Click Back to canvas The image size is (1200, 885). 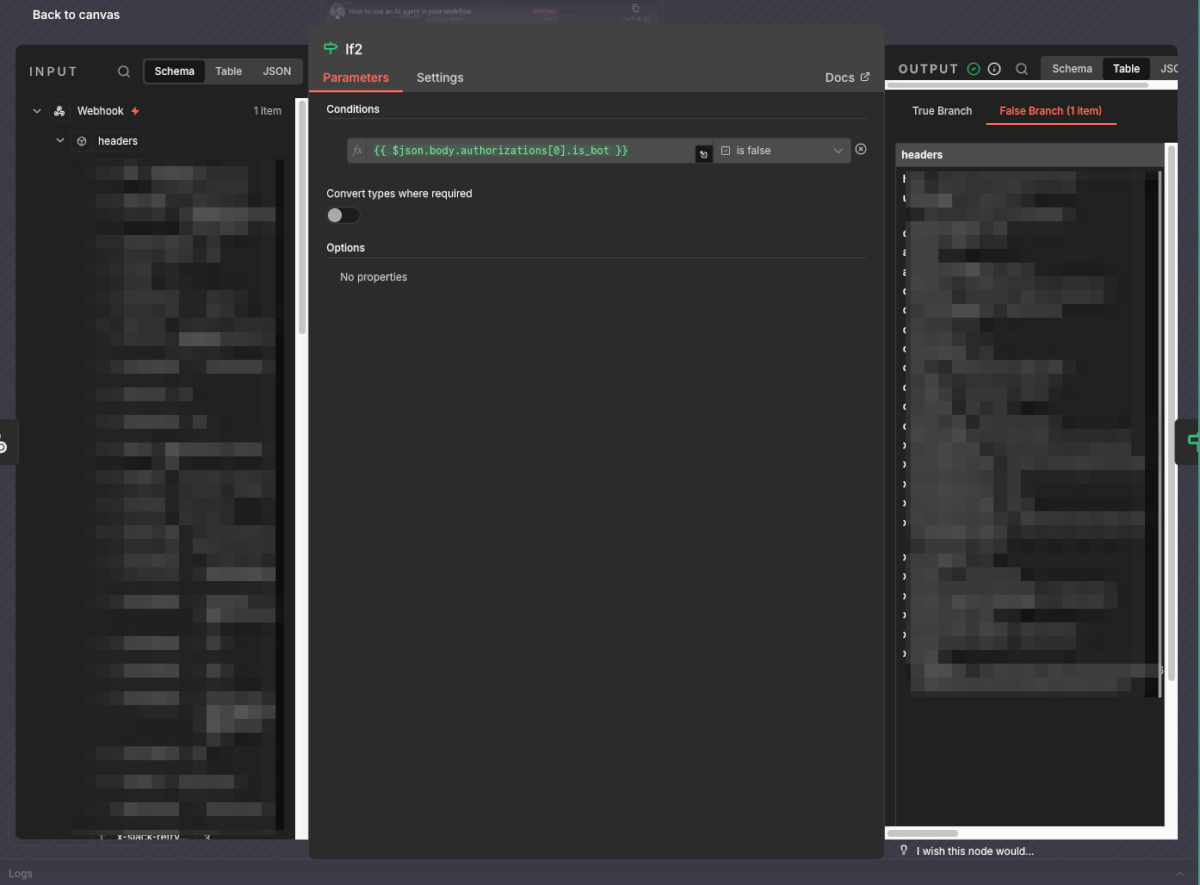tap(76, 15)
